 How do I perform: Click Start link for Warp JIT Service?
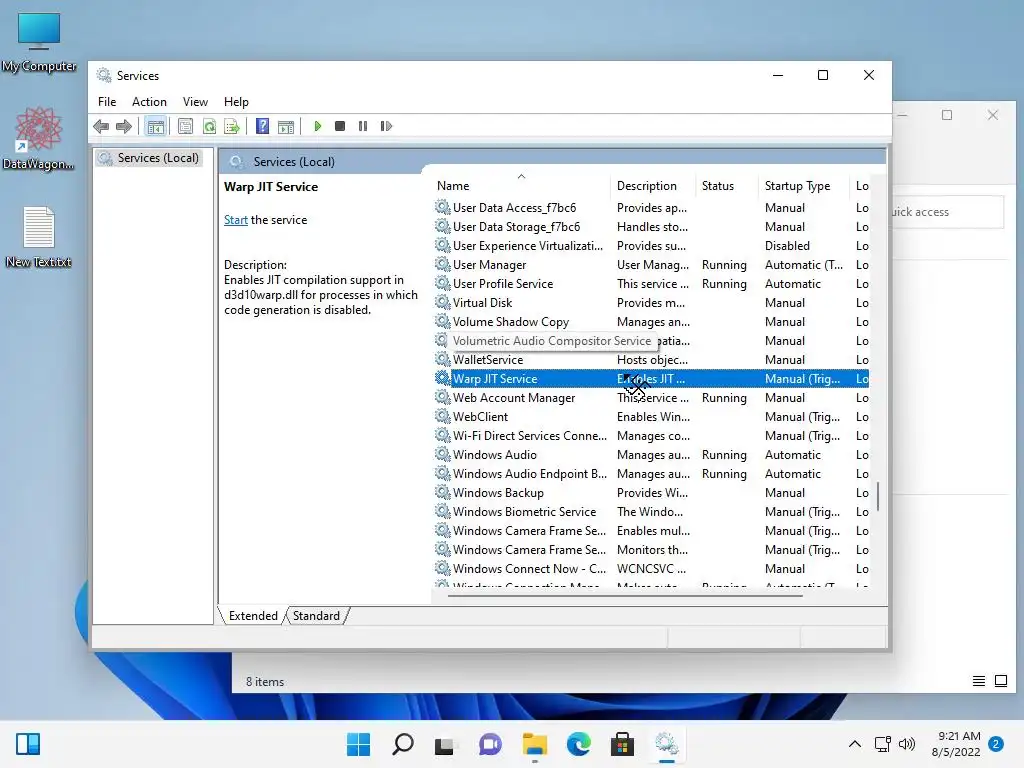pos(236,220)
